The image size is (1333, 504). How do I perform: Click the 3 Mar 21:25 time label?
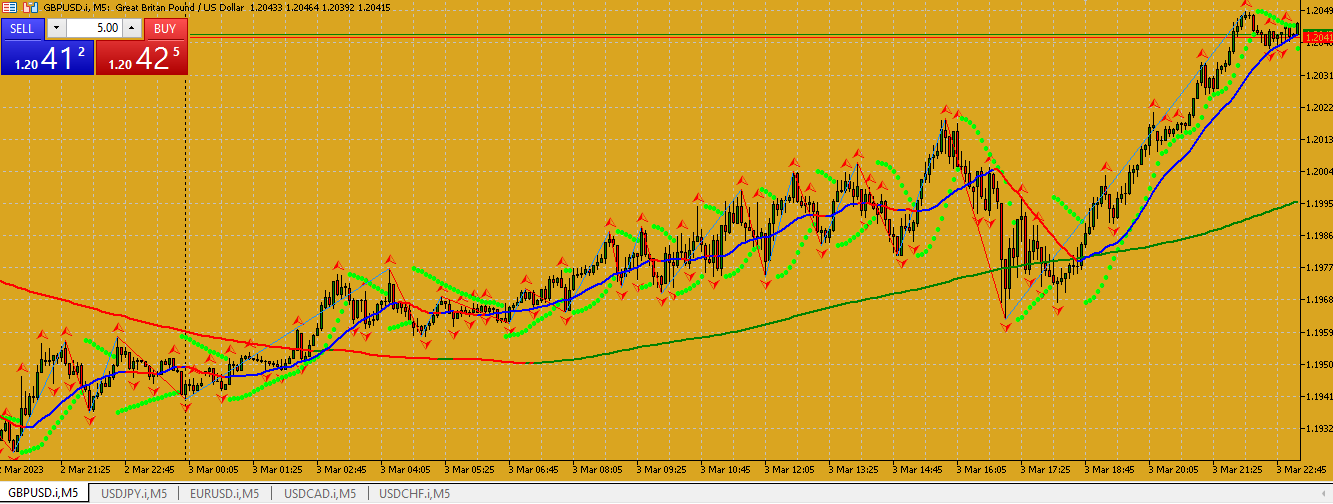tap(1237, 468)
